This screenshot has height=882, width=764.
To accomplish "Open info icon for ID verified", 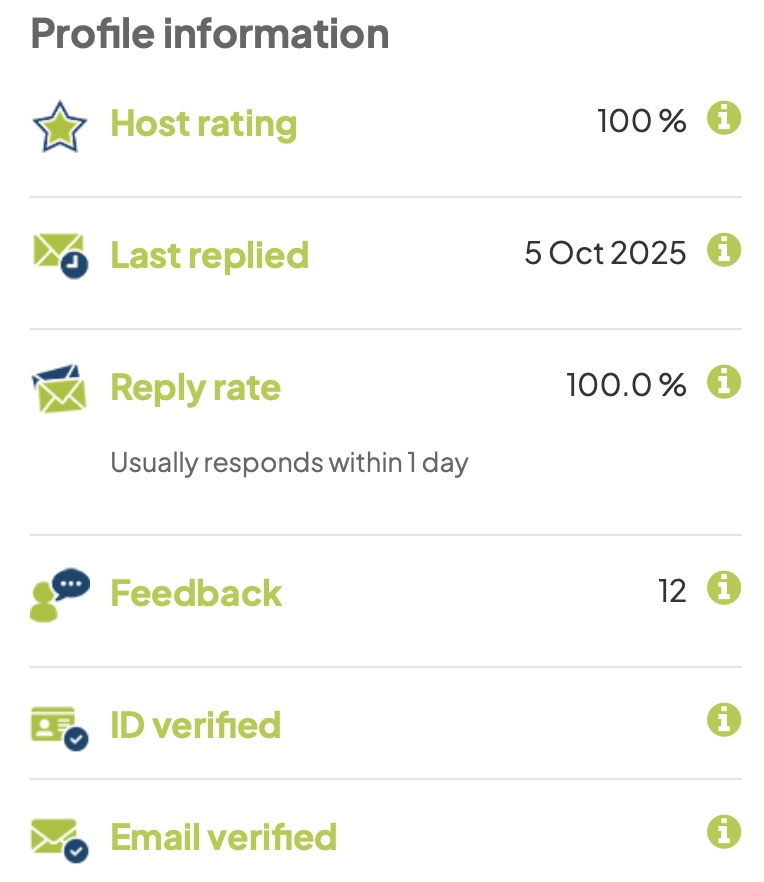I will point(724,719).
